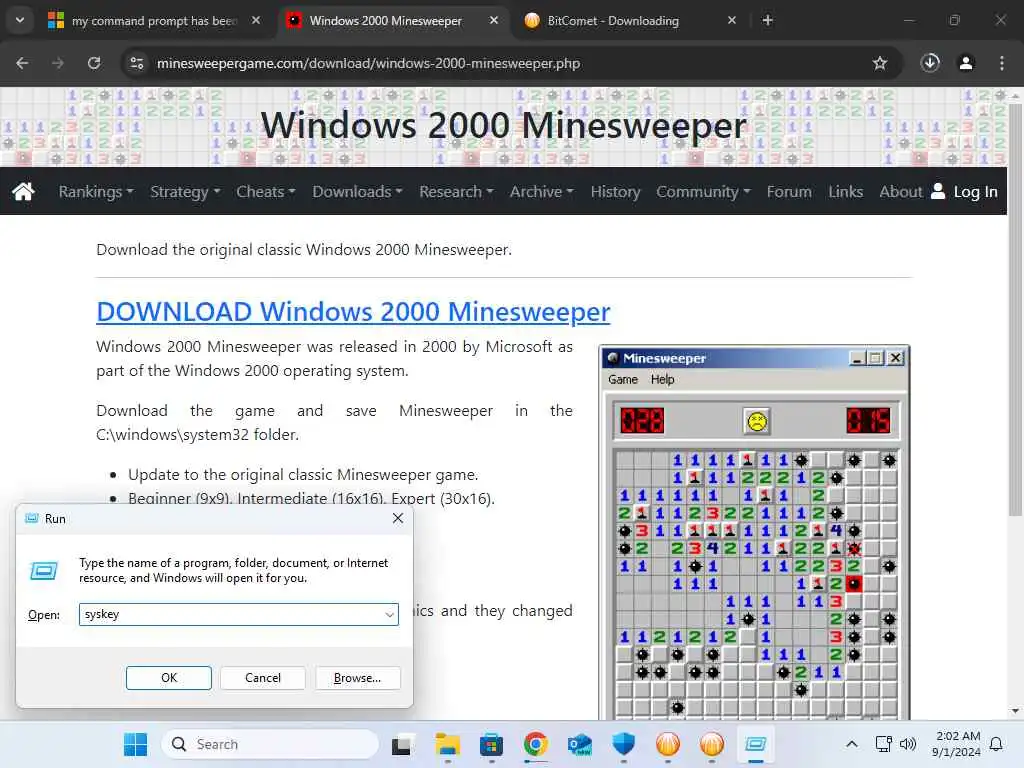Expand the Research menu
This screenshot has width=1024, height=768.
click(456, 191)
